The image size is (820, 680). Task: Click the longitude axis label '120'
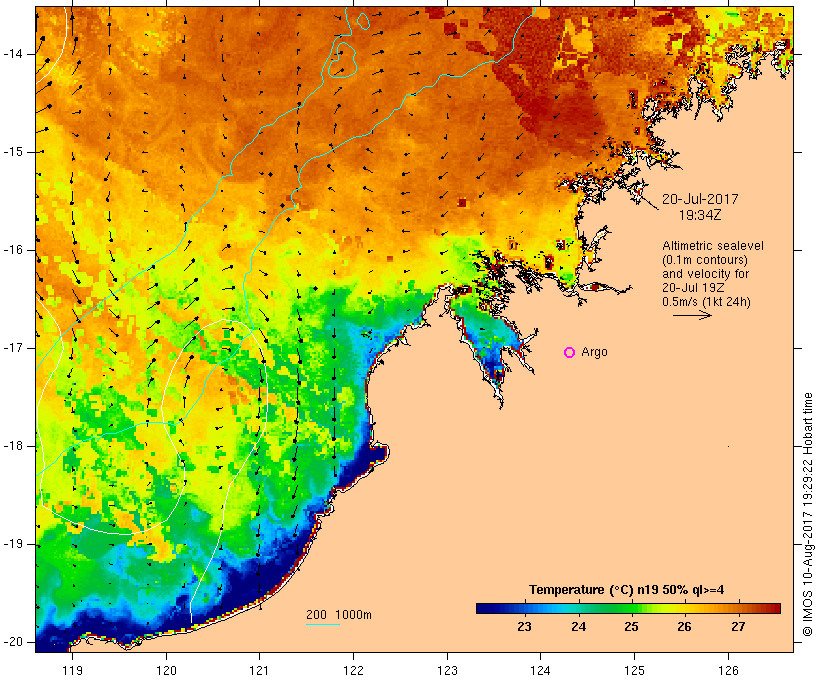[x=166, y=671]
